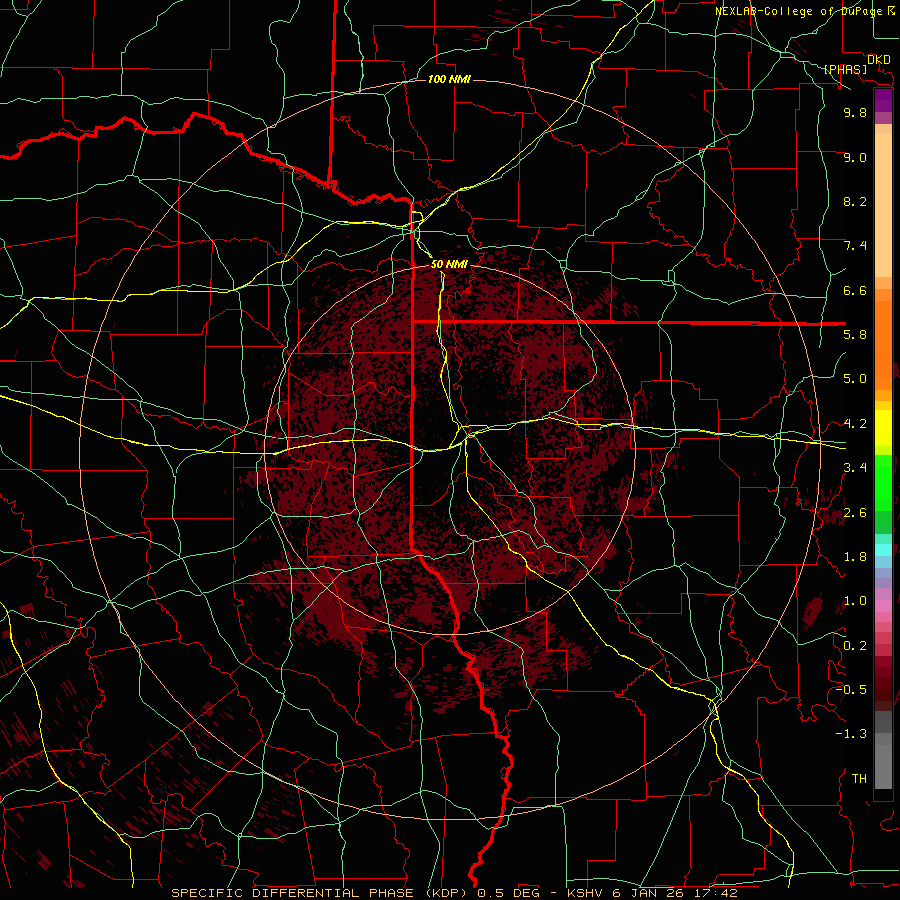Viewport: 900px width, 900px height.
Task: Click the 1.0 legend value
Action: tap(855, 601)
